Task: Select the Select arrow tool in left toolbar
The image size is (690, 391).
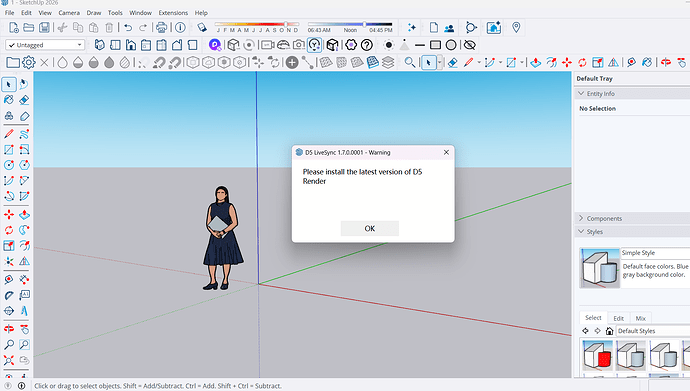Action: pyautogui.click(x=8, y=84)
